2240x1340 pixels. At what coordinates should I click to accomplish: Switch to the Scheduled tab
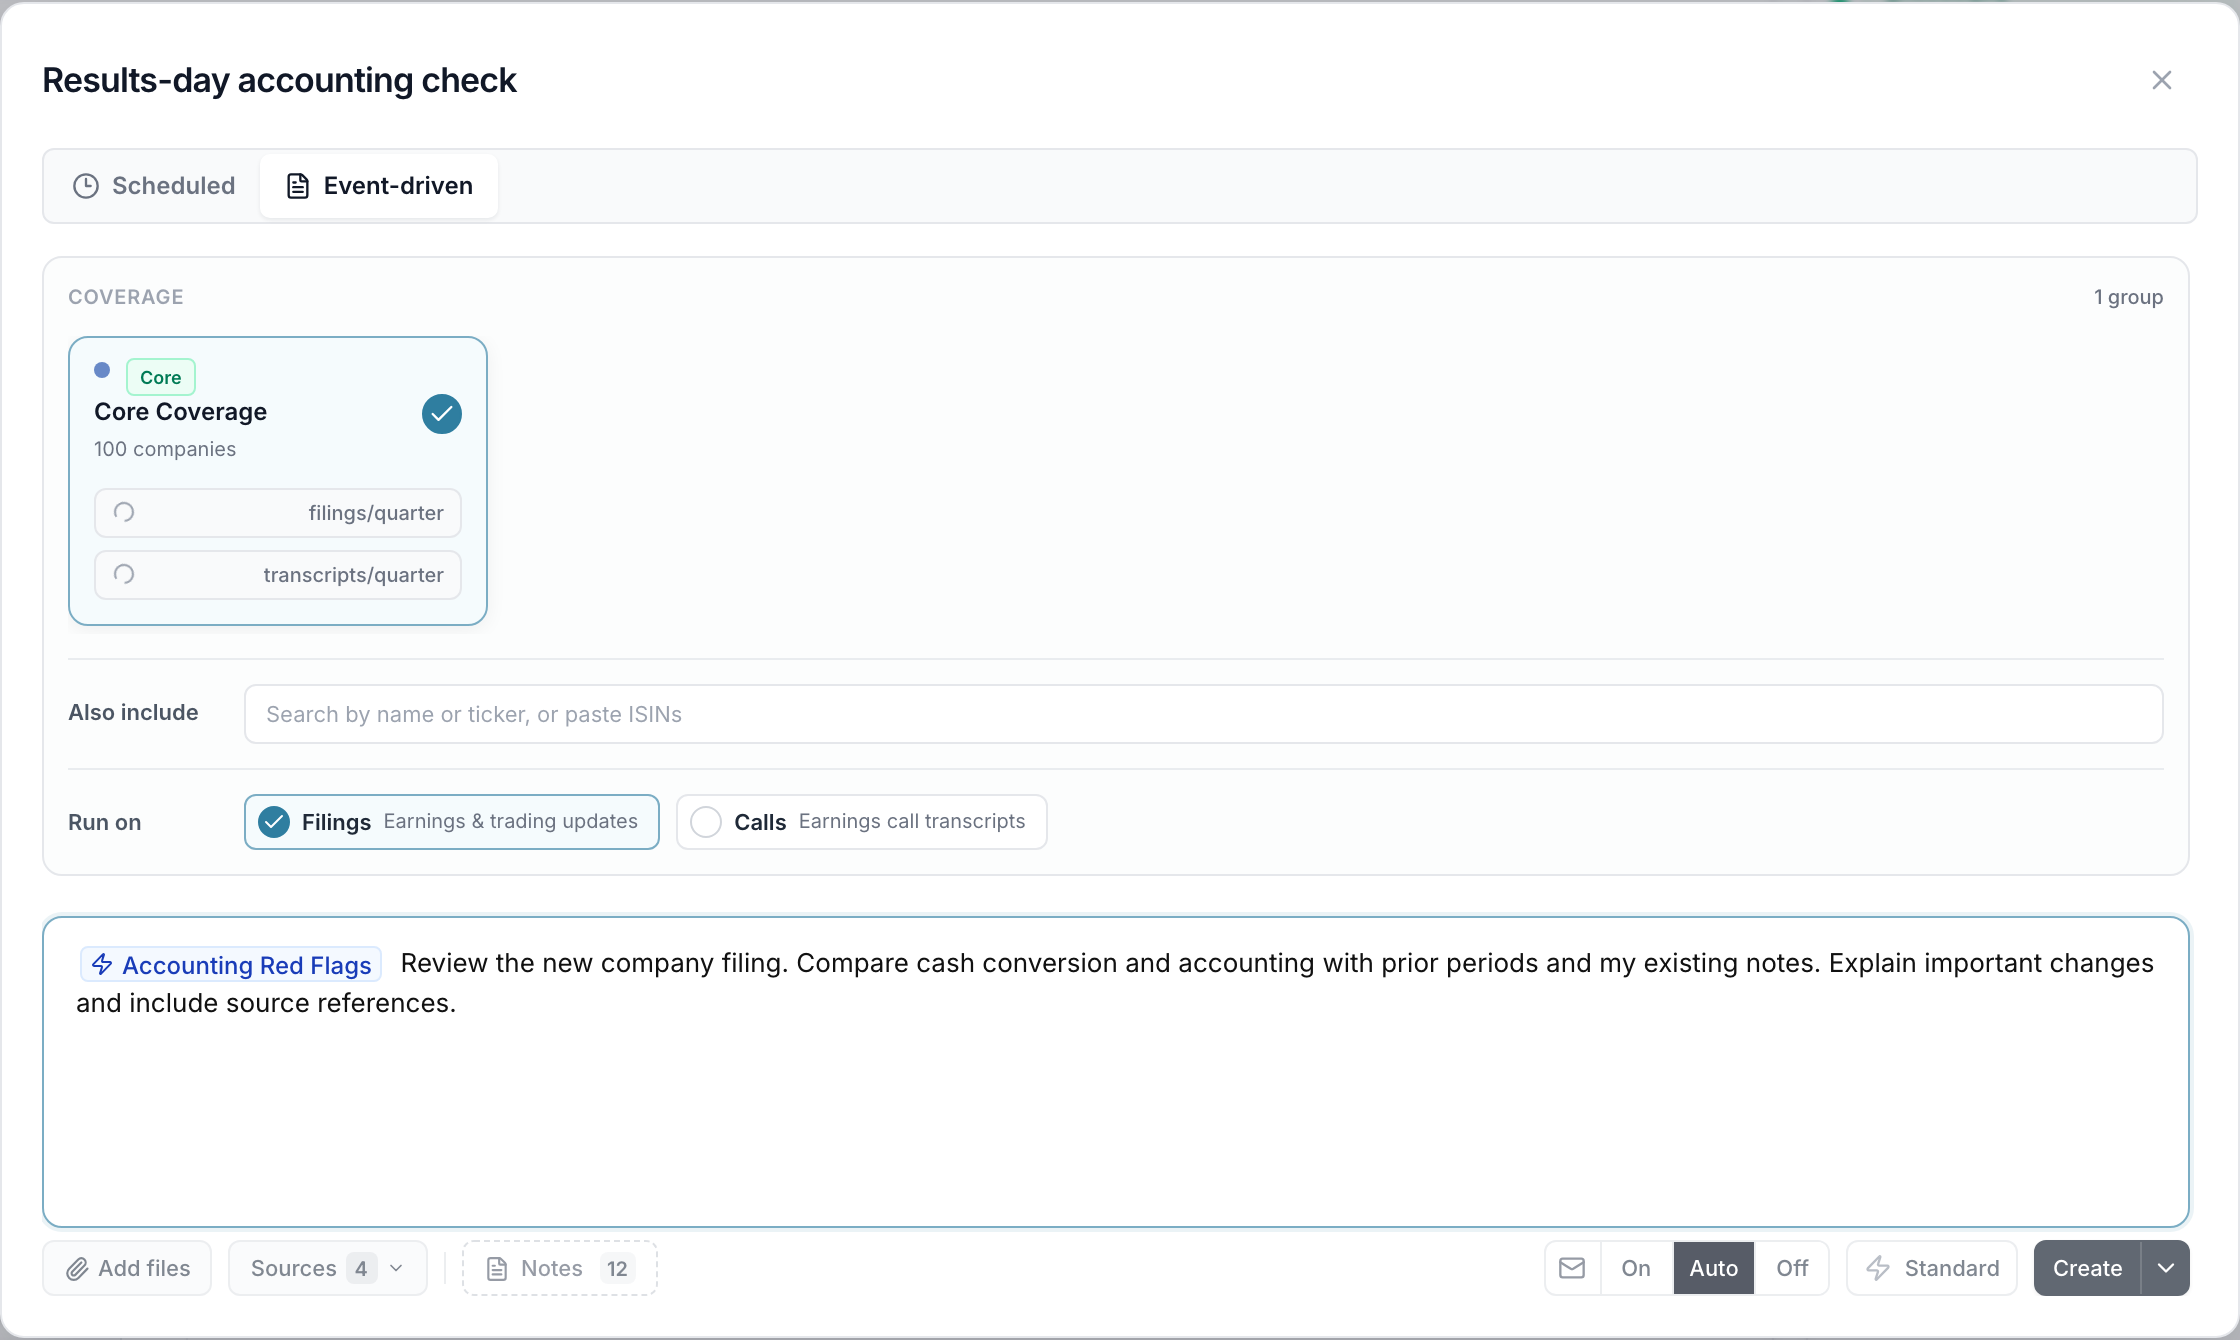point(154,186)
